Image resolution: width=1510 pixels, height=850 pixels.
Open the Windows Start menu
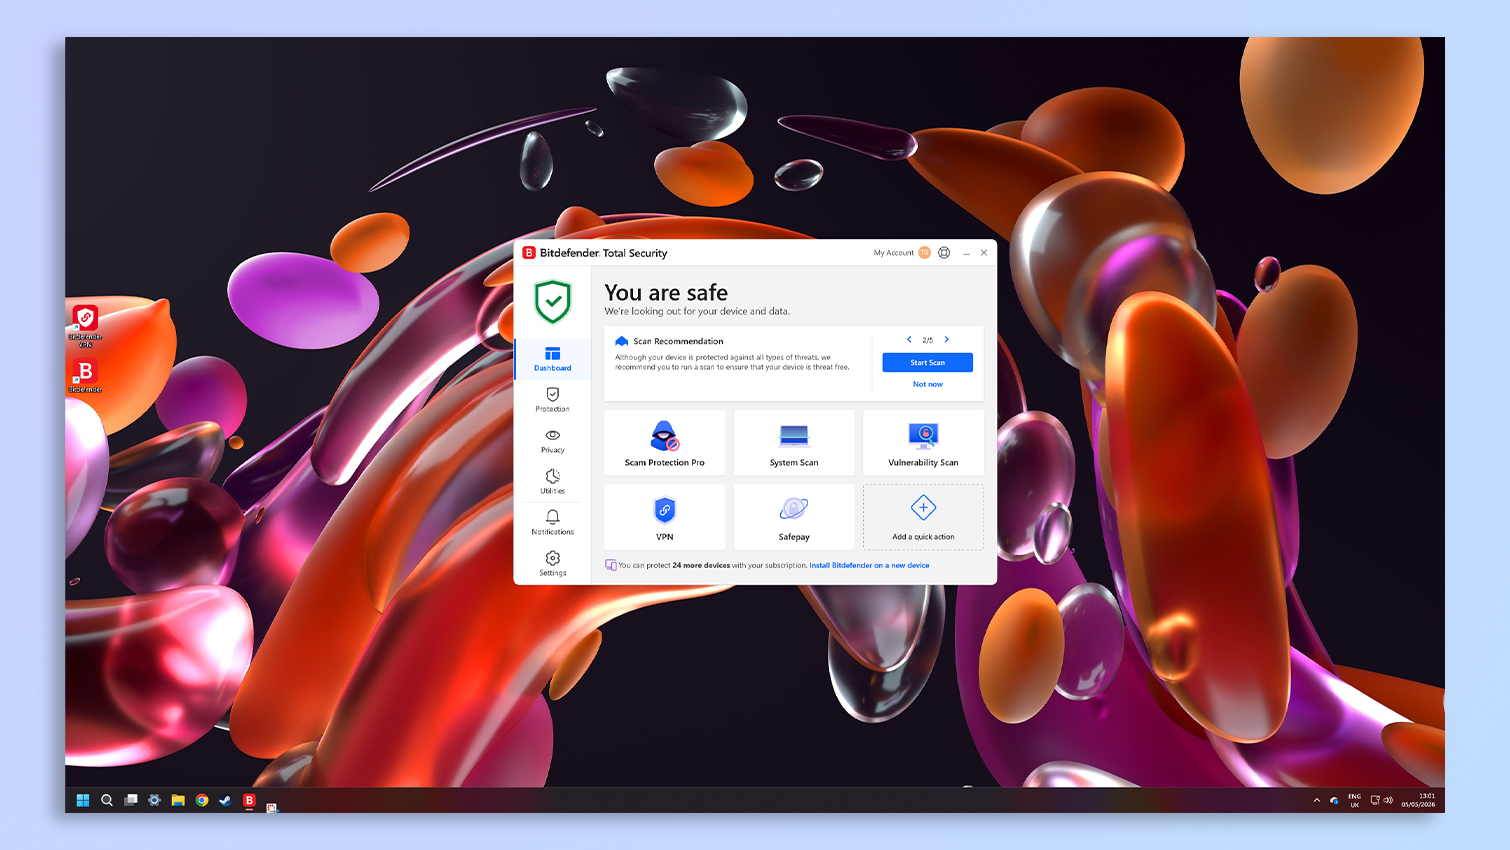[83, 800]
